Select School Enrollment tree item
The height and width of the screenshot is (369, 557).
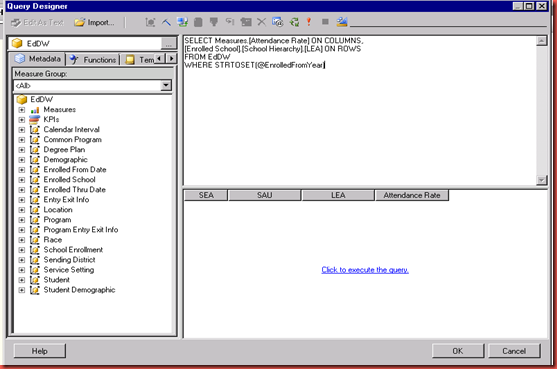73,250
